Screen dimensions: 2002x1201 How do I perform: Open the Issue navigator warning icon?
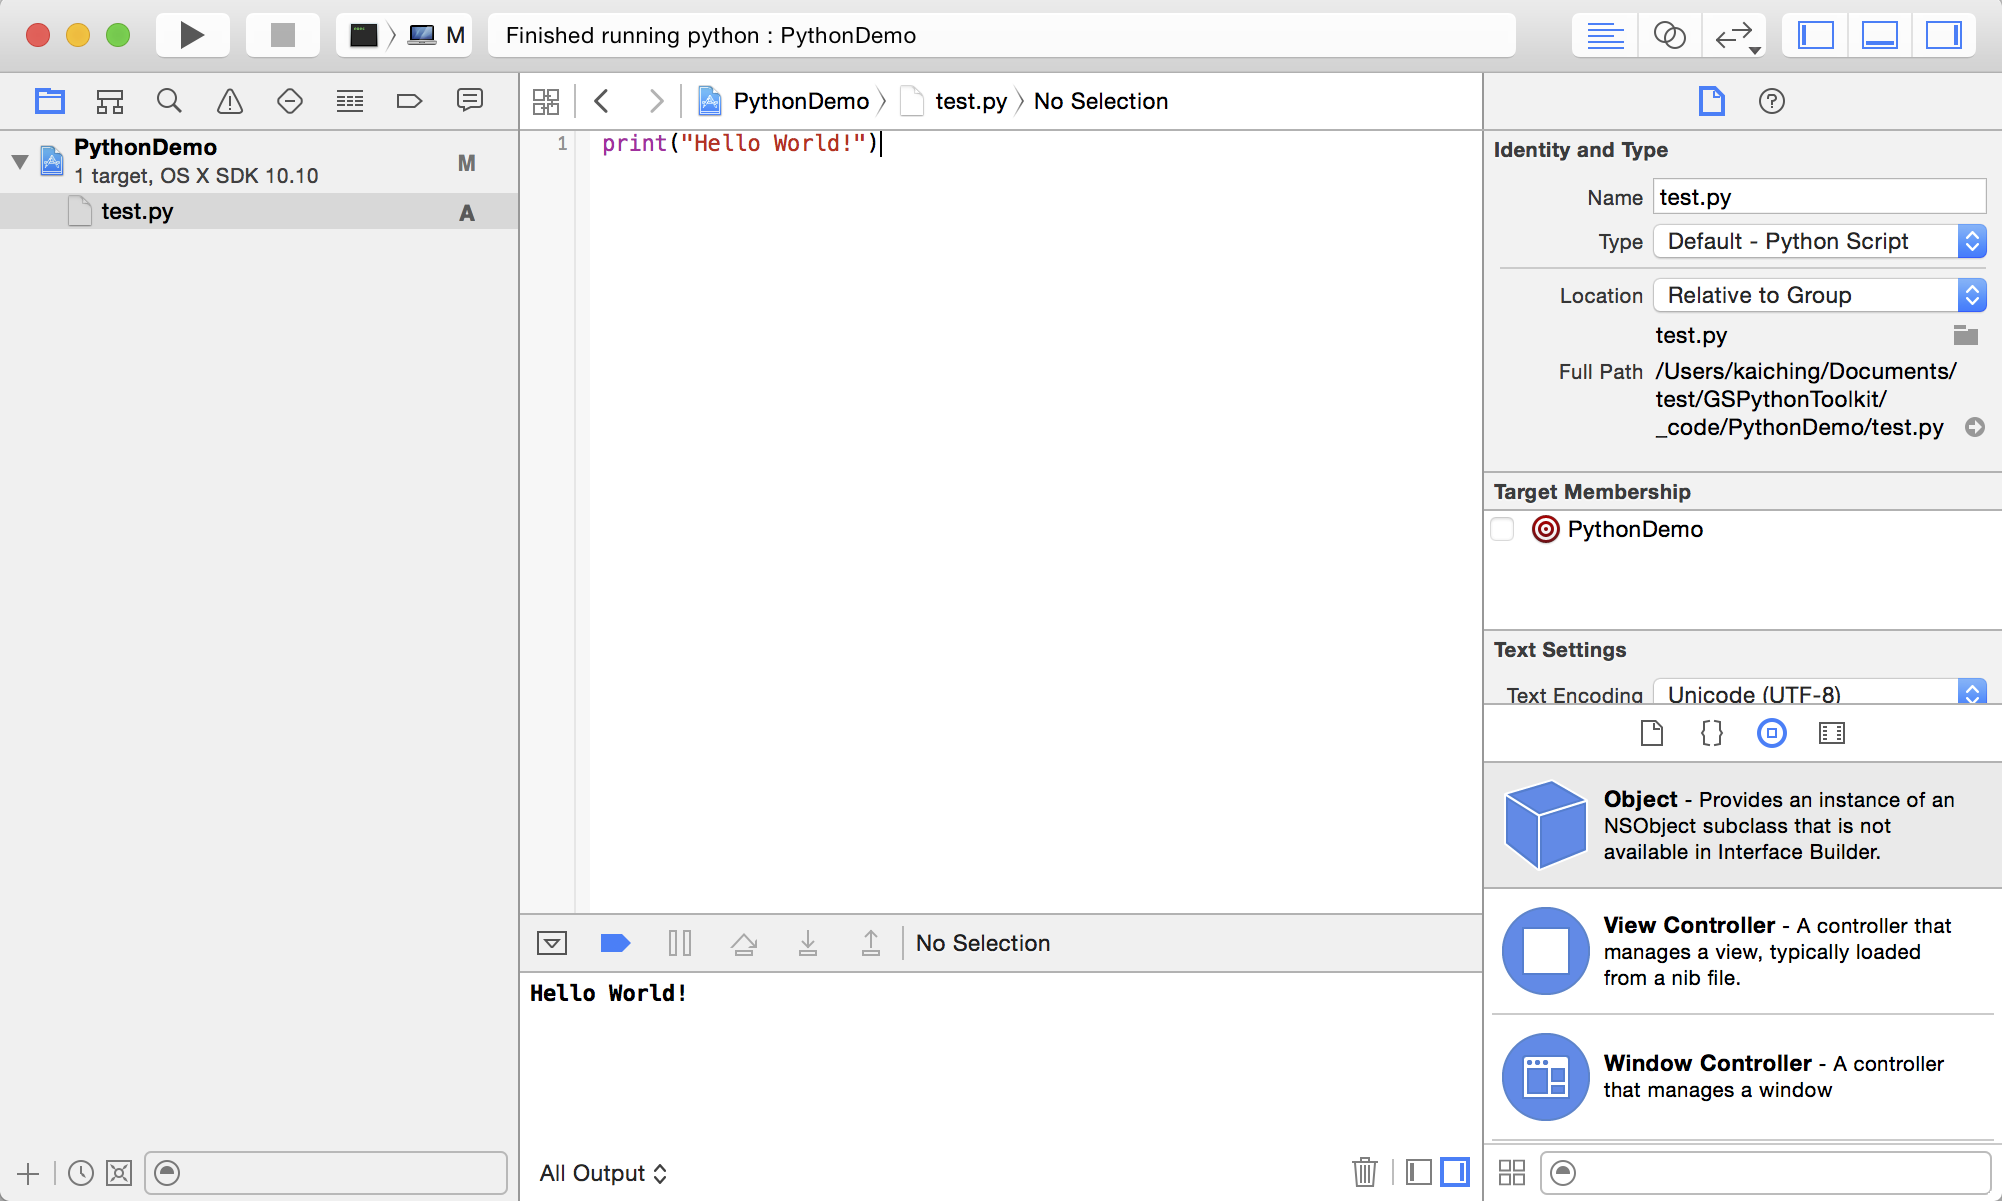tap(230, 101)
